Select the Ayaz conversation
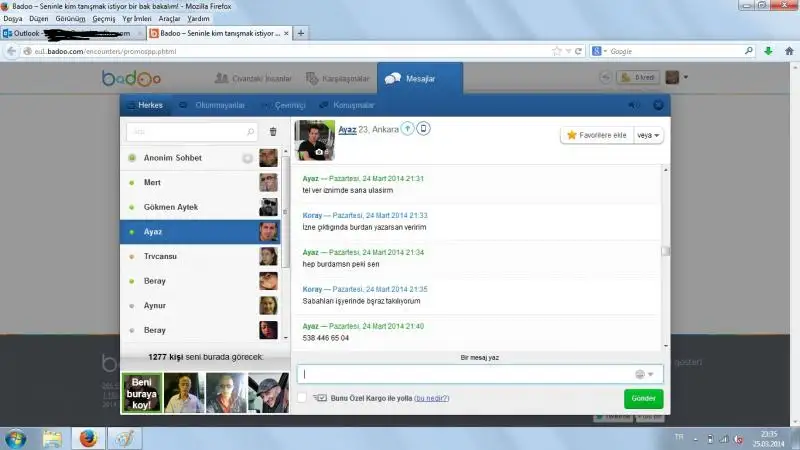Viewport: 800px width, 450px height. click(x=201, y=232)
